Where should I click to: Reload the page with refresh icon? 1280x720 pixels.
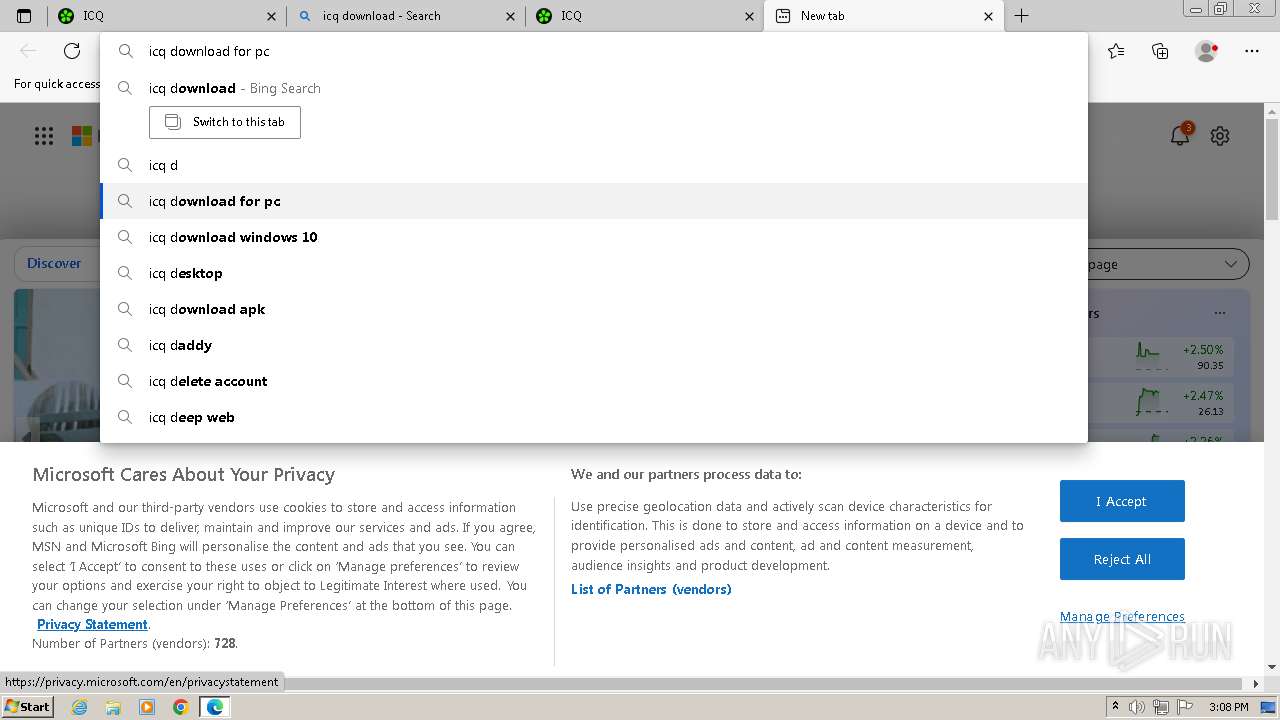(72, 51)
